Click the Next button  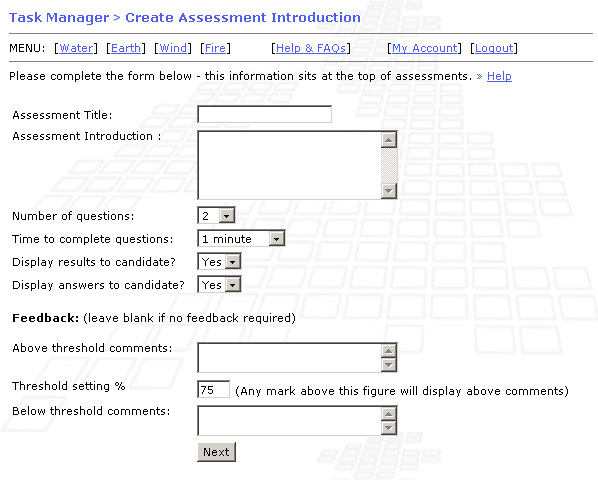(216, 452)
